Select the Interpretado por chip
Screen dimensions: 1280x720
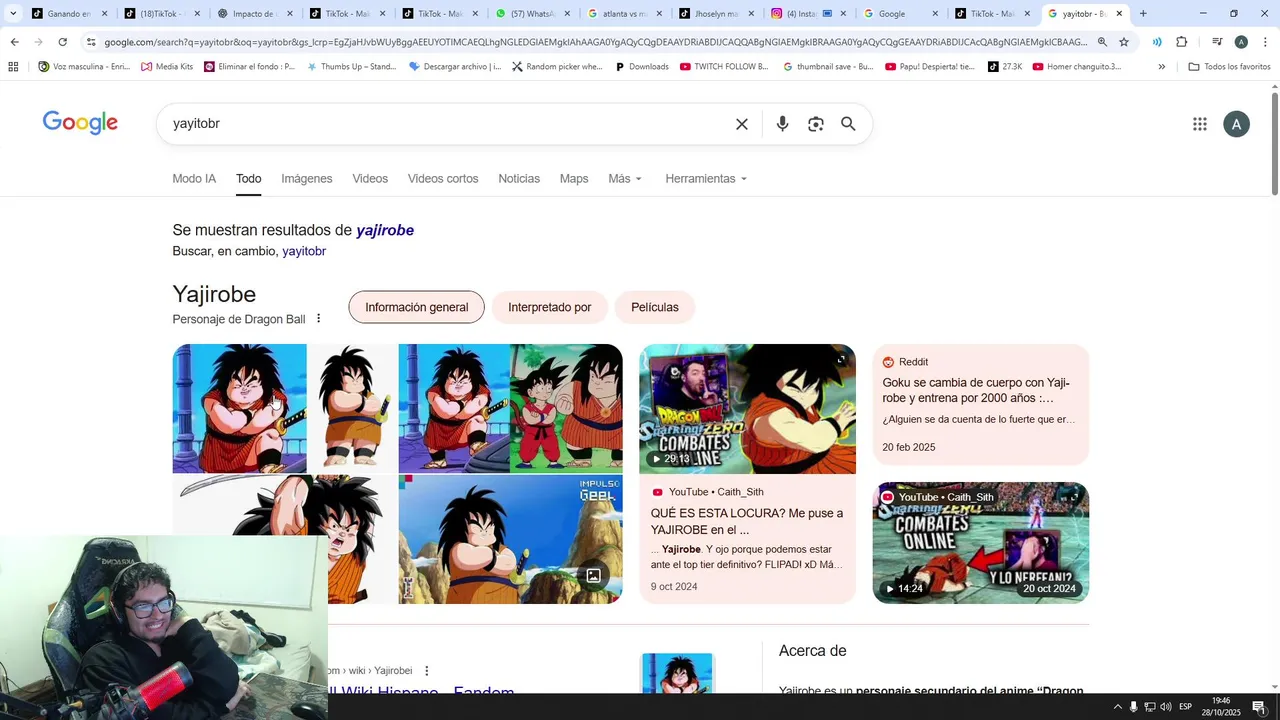click(549, 307)
